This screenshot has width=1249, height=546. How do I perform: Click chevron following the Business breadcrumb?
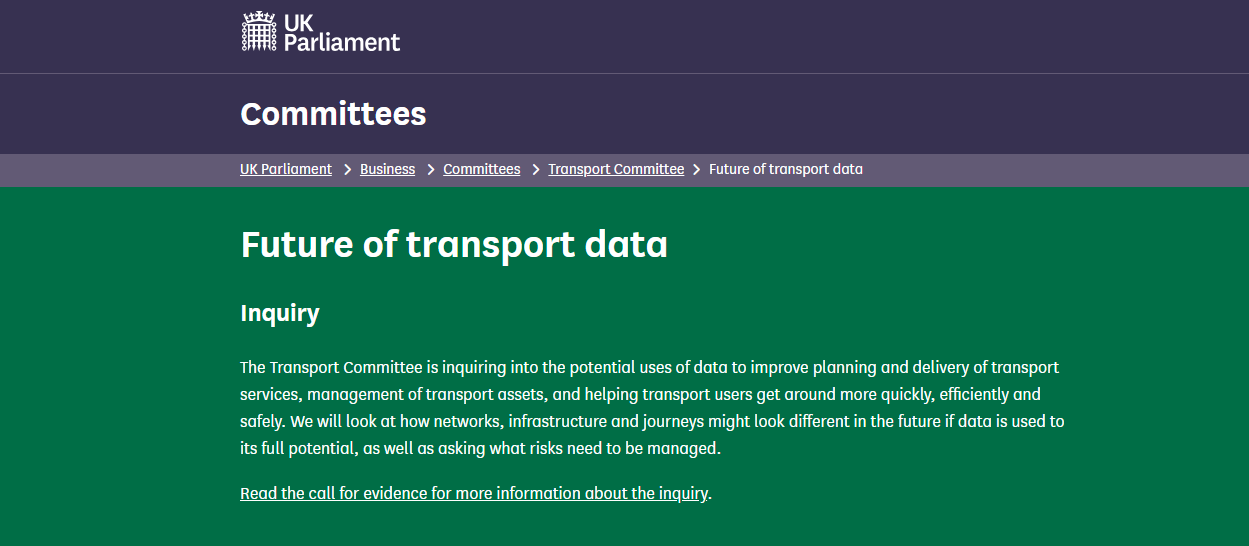point(430,170)
